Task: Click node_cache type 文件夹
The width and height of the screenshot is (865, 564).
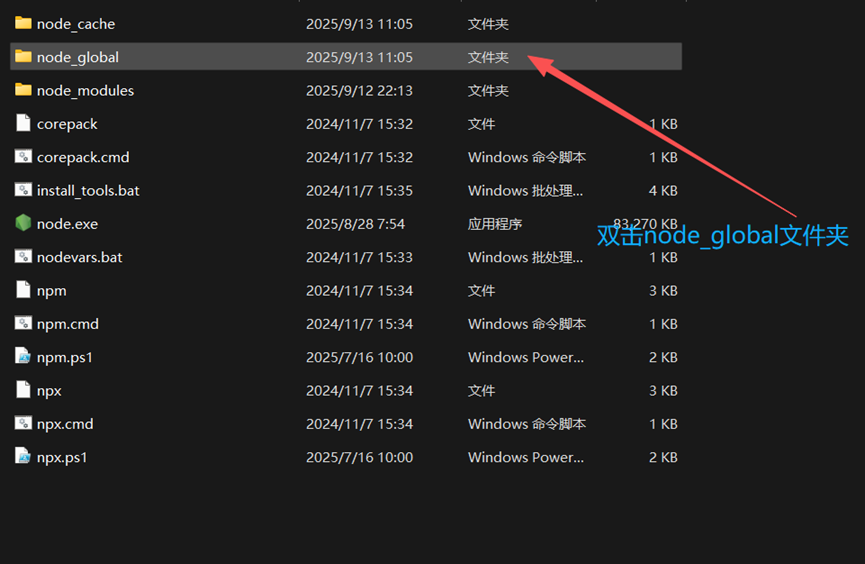Action: (x=488, y=24)
